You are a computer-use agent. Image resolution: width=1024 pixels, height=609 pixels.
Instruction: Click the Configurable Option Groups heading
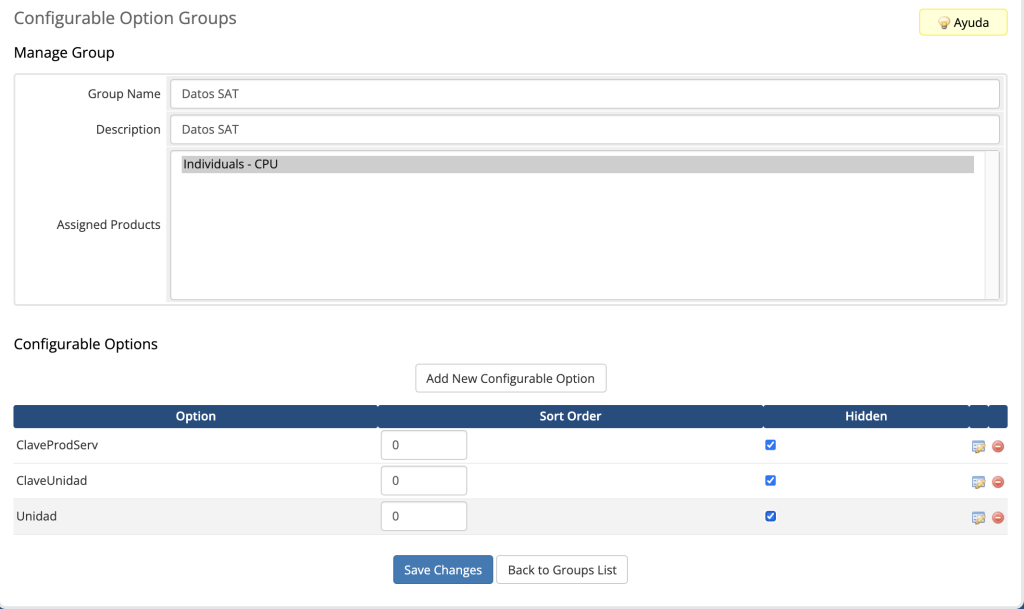click(125, 18)
